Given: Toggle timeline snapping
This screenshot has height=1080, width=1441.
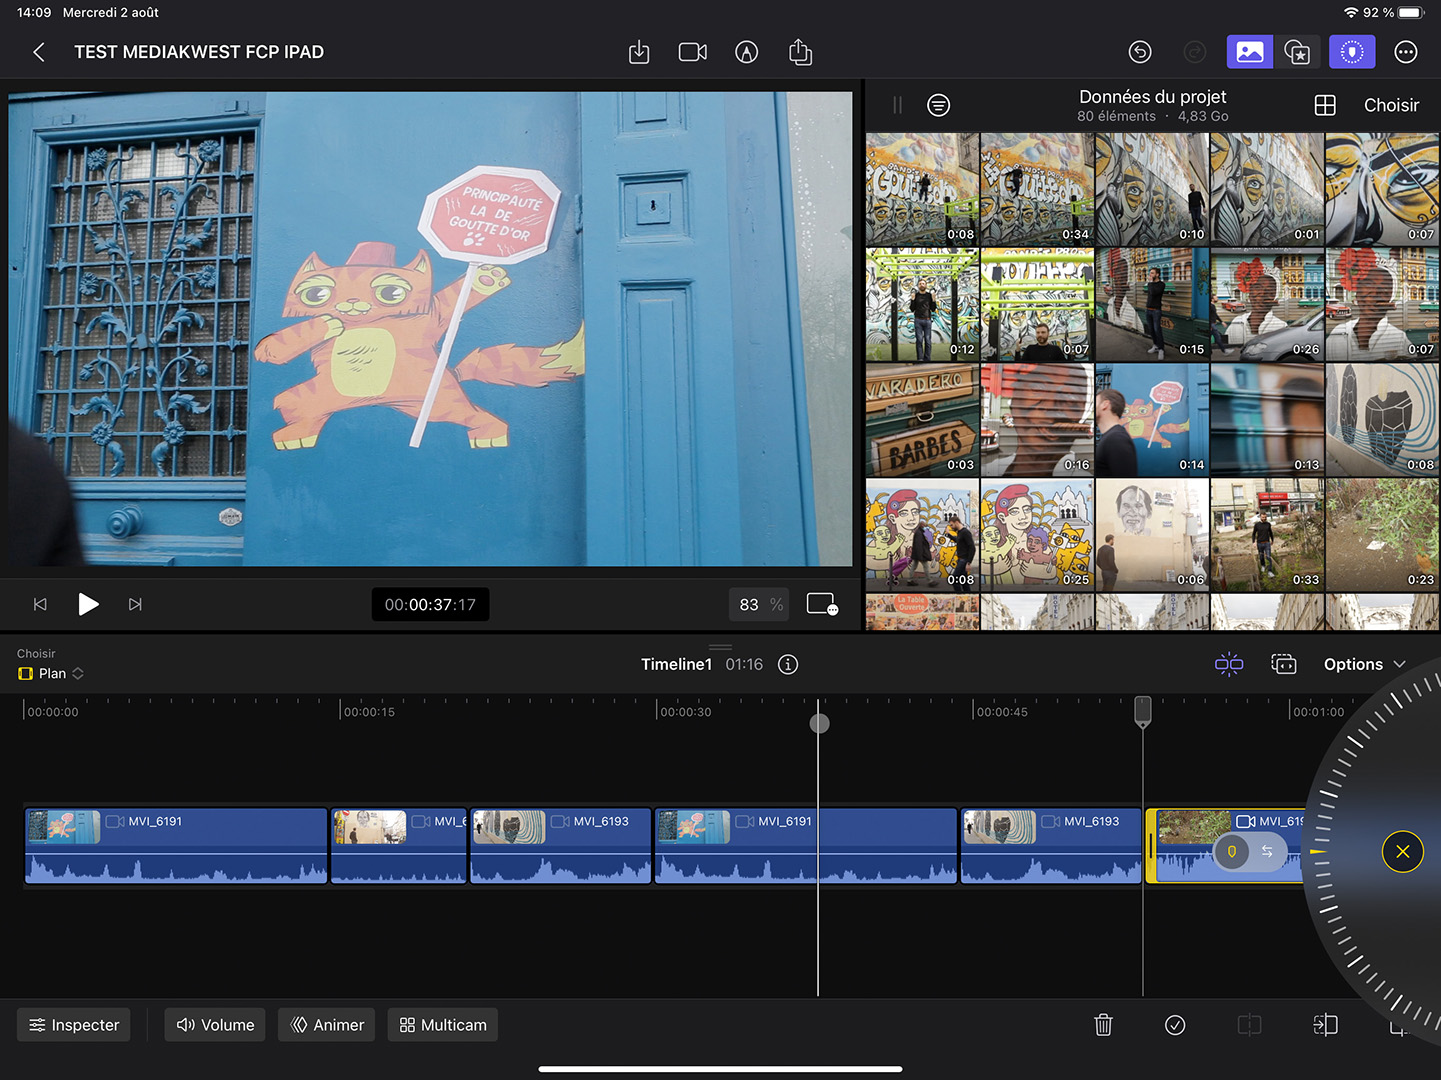Looking at the screenshot, I should pyautogui.click(x=1229, y=665).
